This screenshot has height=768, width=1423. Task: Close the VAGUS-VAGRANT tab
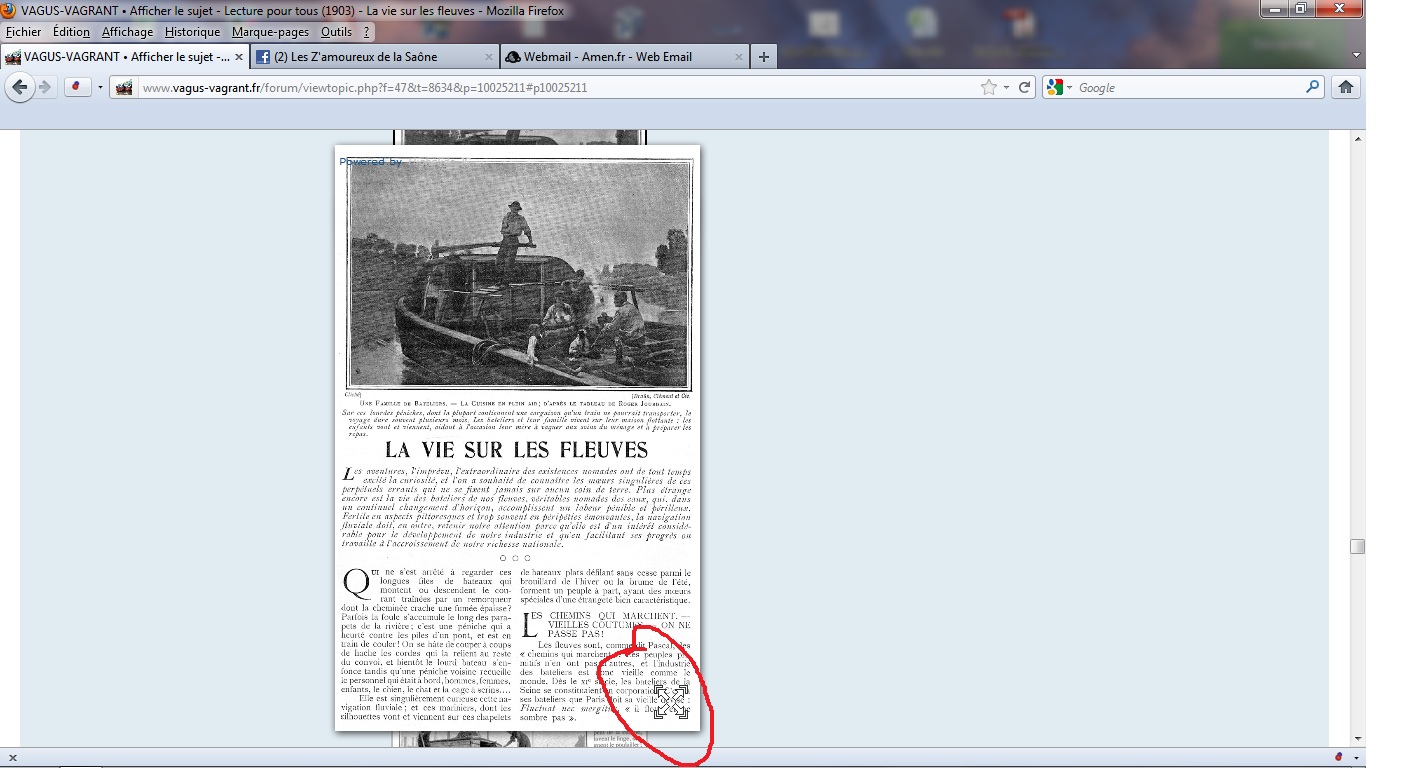click(239, 57)
